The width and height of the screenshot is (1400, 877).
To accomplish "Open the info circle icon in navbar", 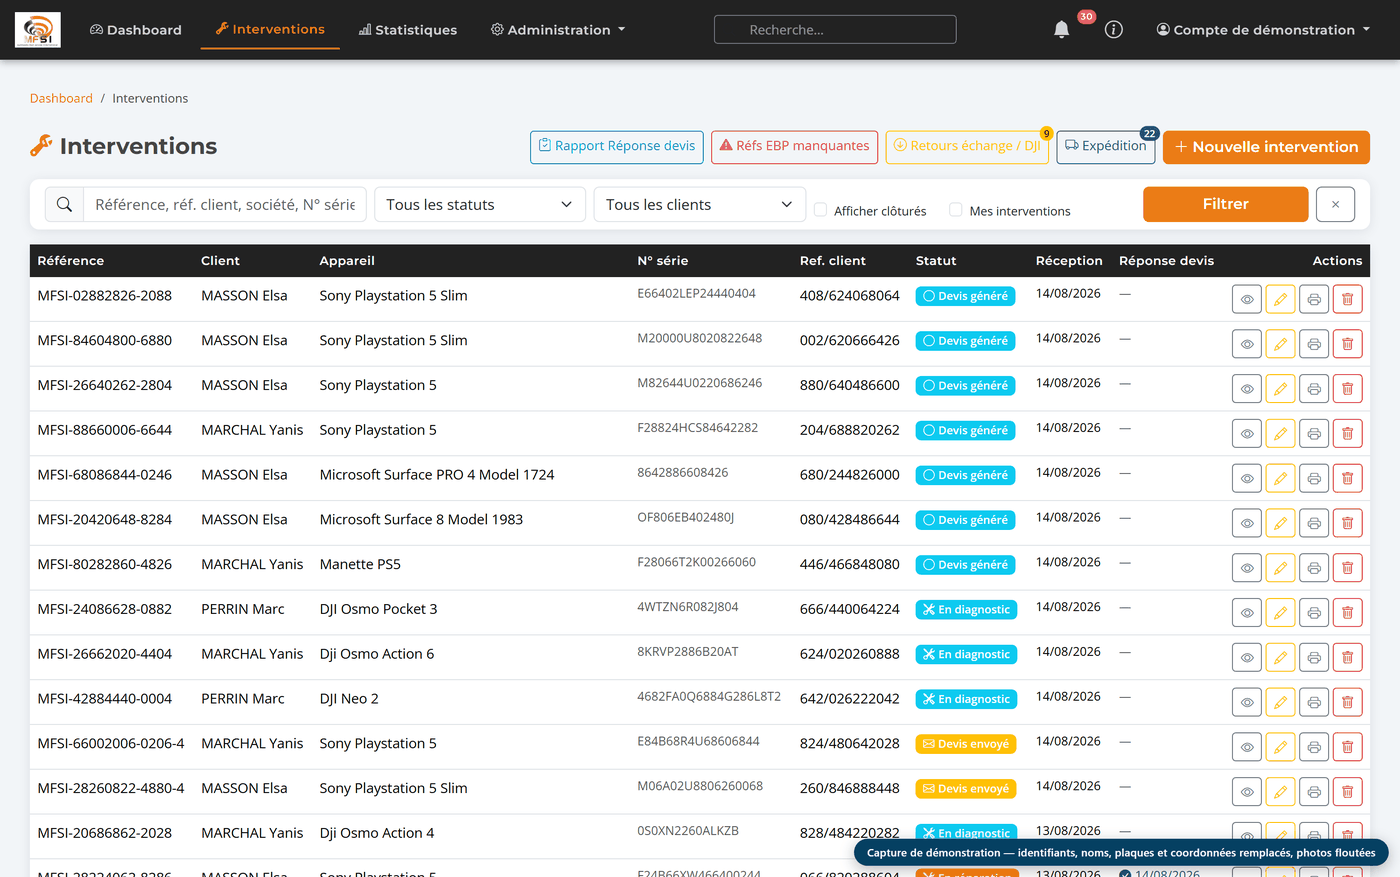I will [x=1113, y=30].
